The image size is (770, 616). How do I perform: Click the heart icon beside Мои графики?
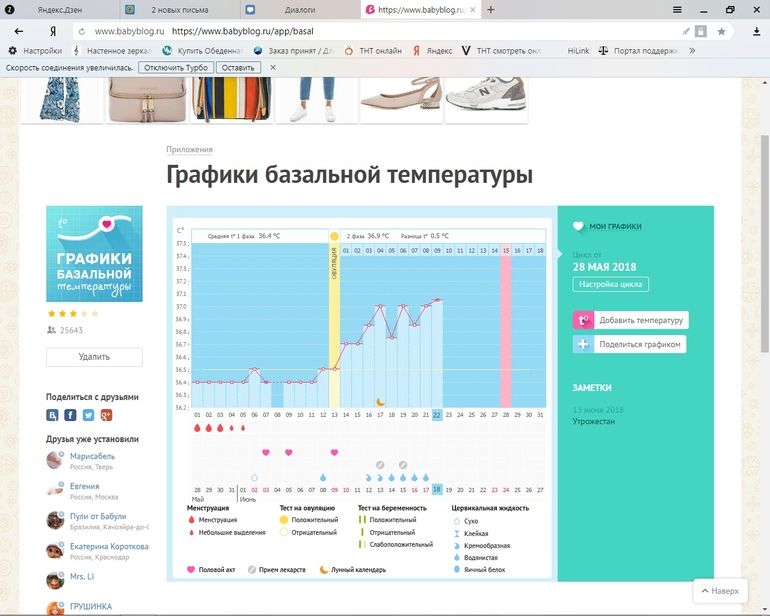(578, 227)
